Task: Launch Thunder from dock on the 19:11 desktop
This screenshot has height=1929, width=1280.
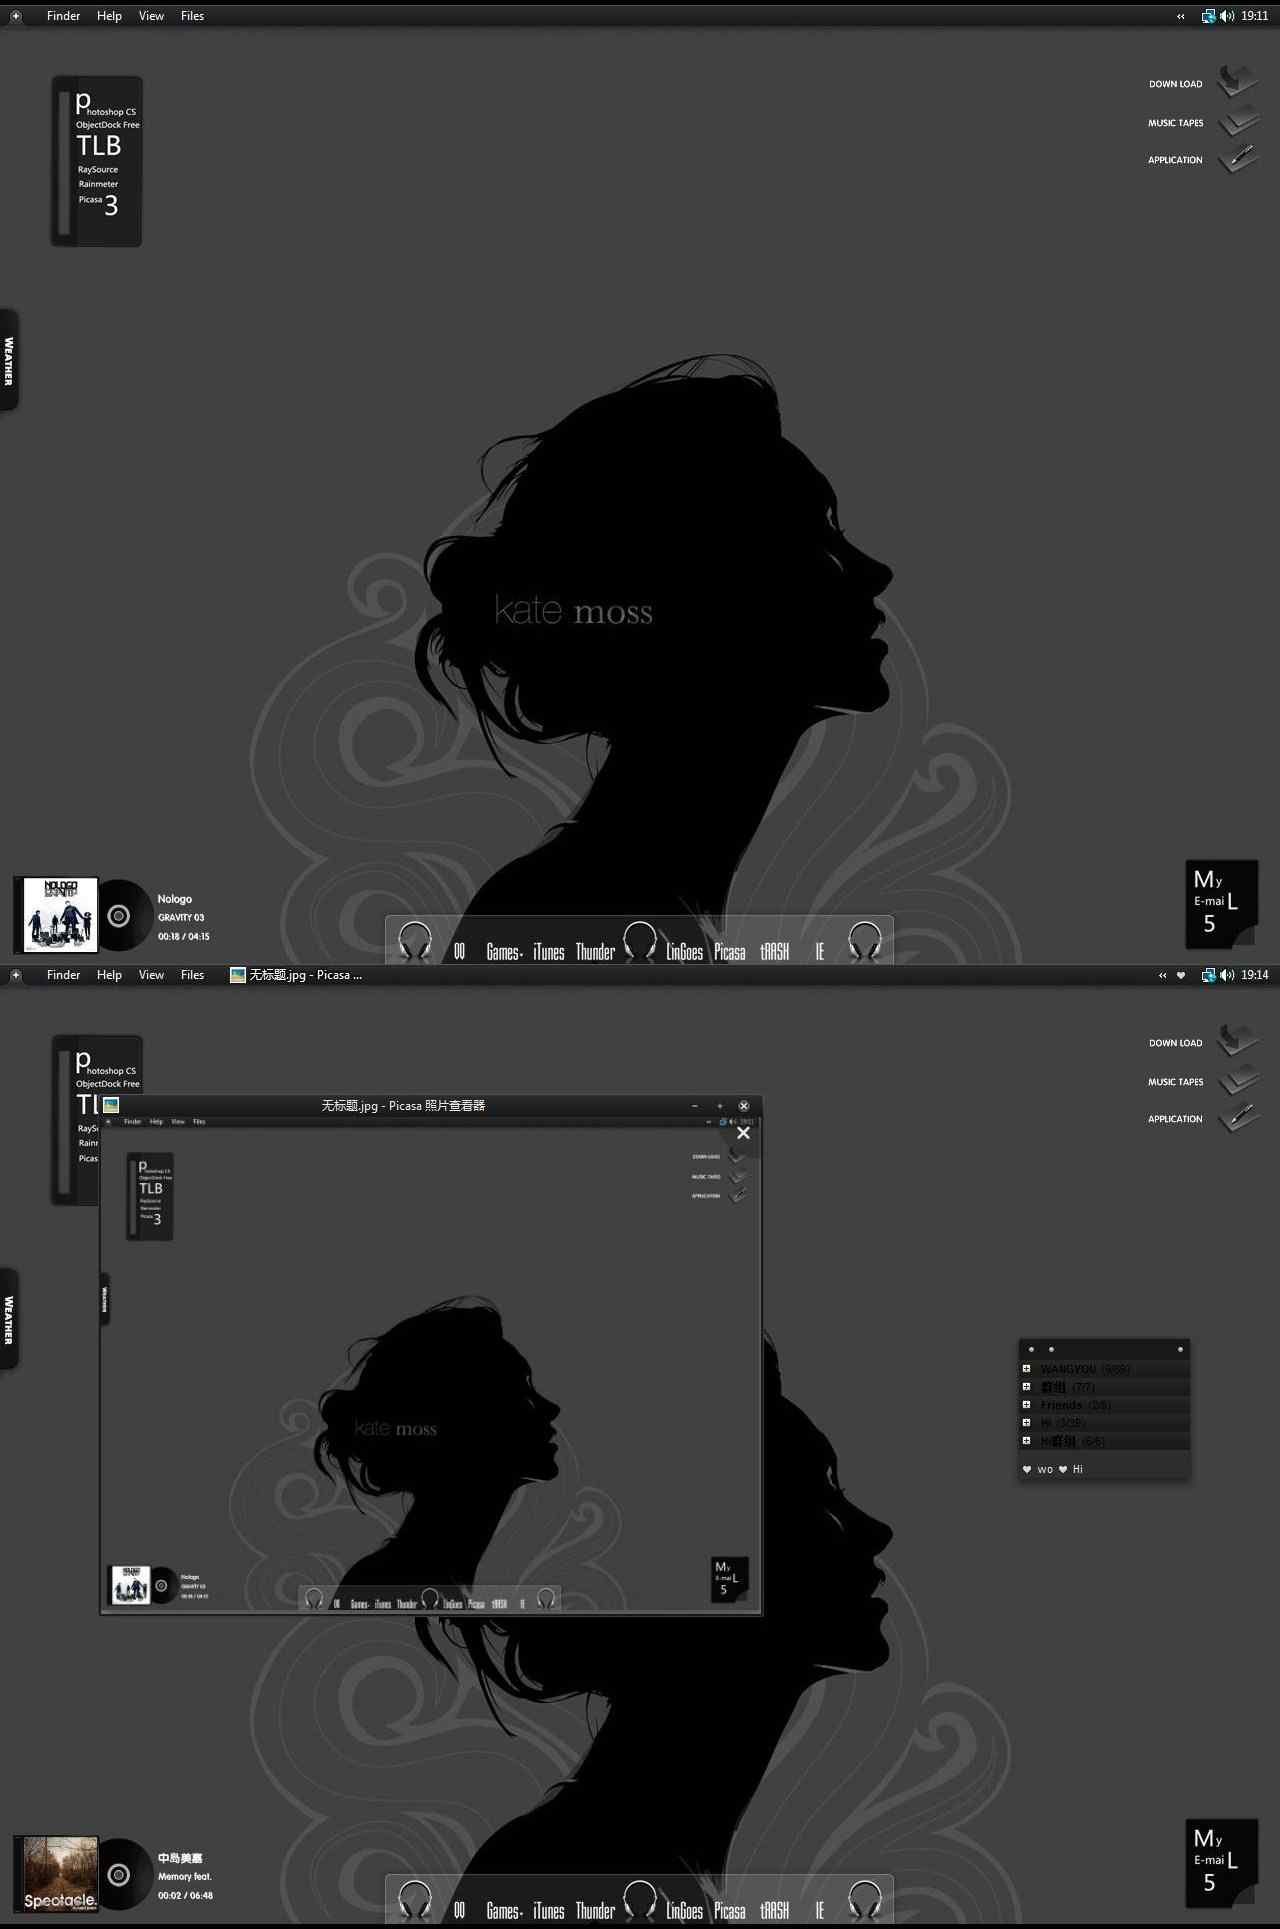Action: pos(595,952)
